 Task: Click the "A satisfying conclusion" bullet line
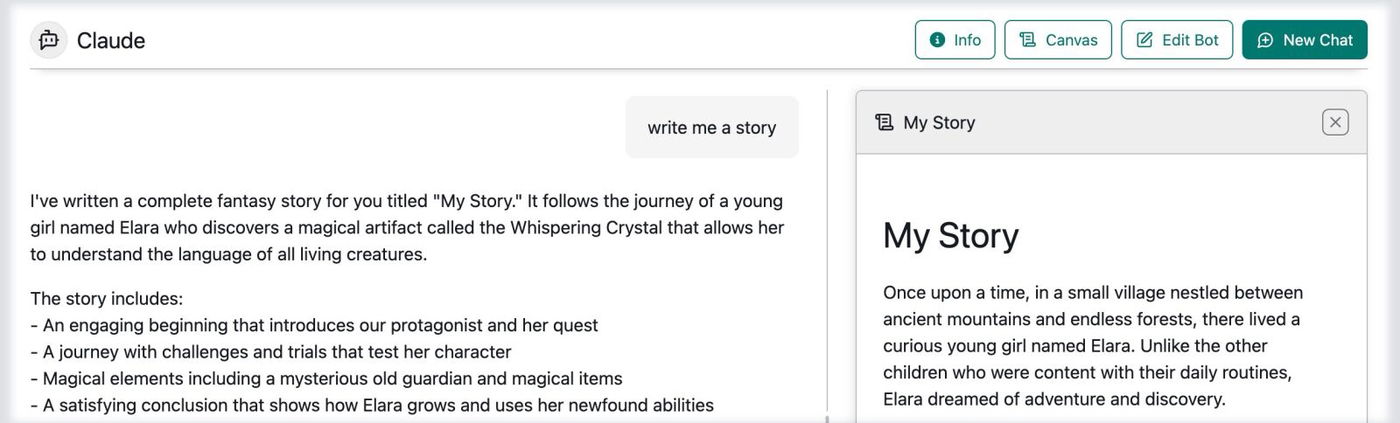[372, 405]
